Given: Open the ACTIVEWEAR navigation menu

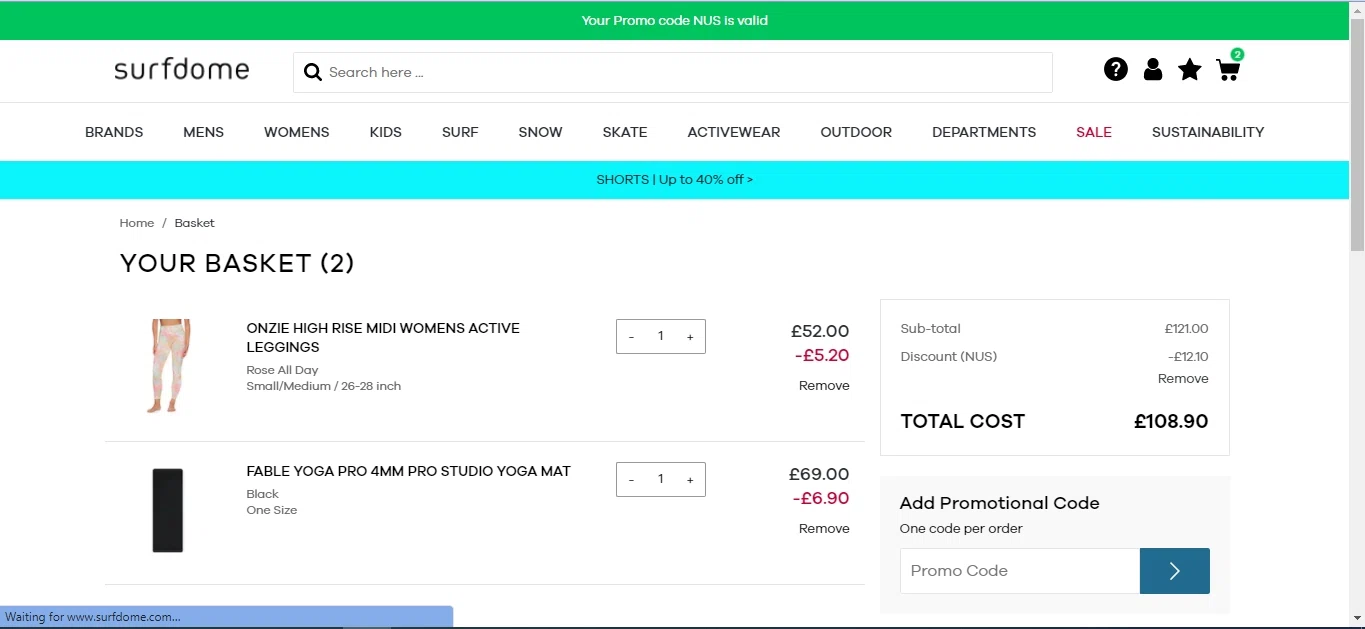Looking at the screenshot, I should [733, 132].
